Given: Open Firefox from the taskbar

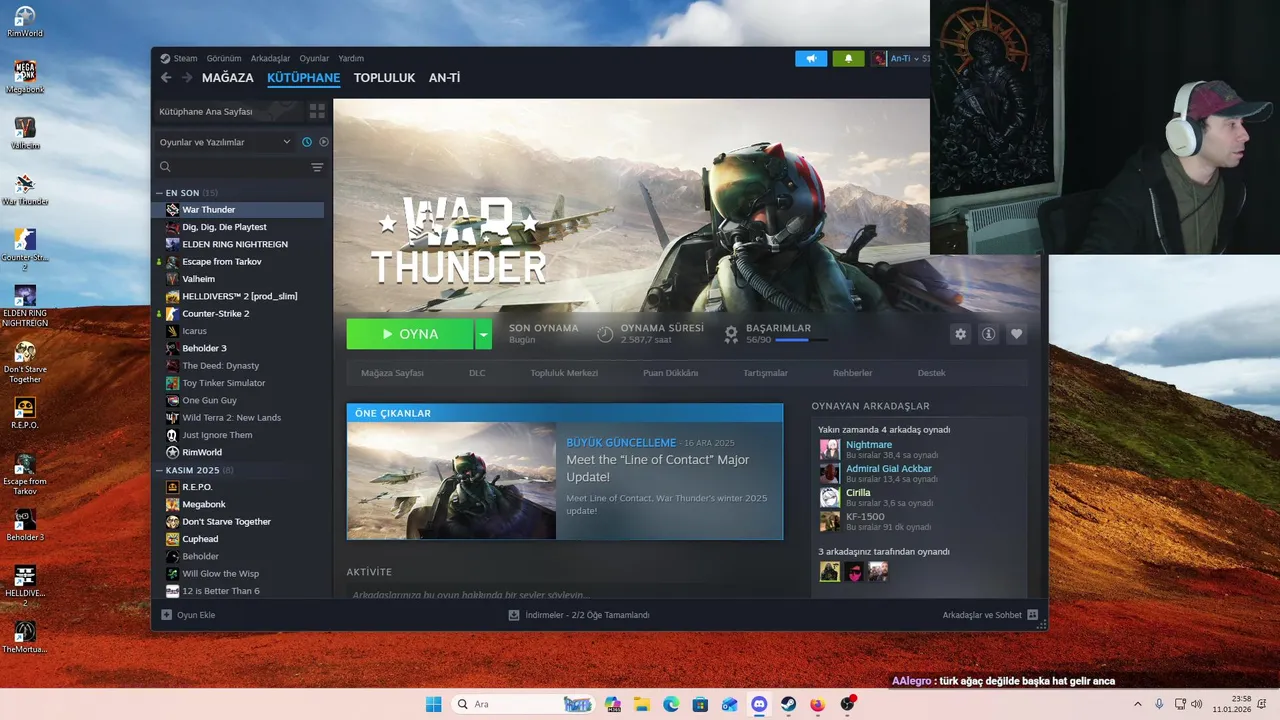Looking at the screenshot, I should coord(817,704).
